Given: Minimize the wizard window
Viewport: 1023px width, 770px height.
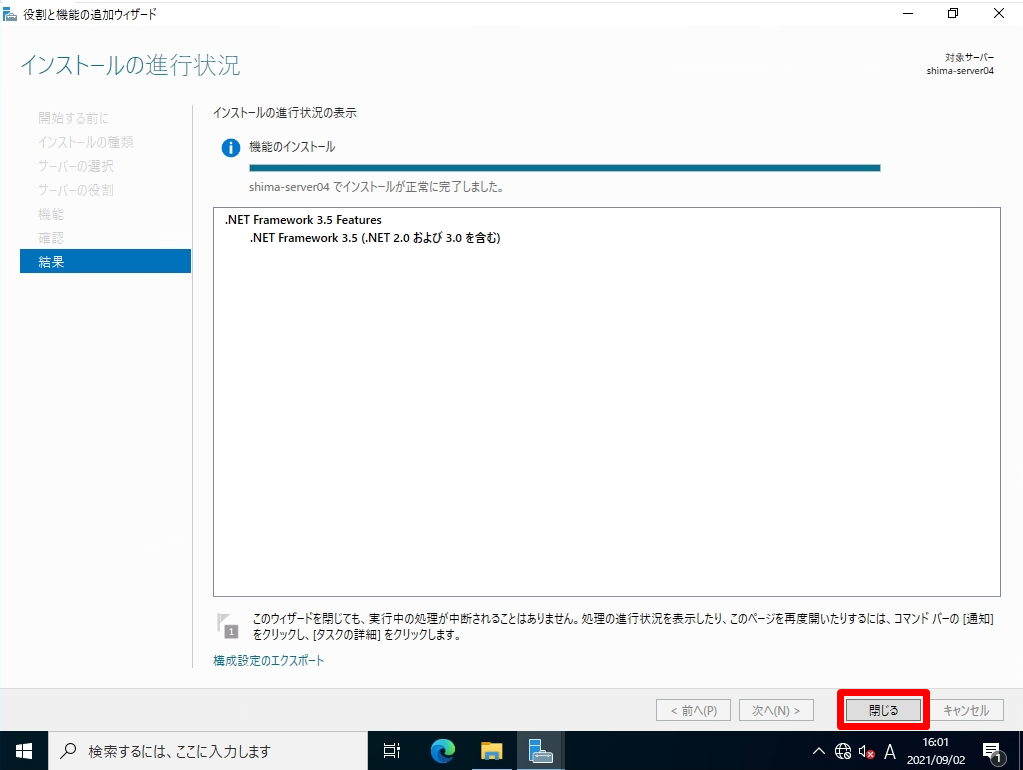Looking at the screenshot, I should point(908,13).
